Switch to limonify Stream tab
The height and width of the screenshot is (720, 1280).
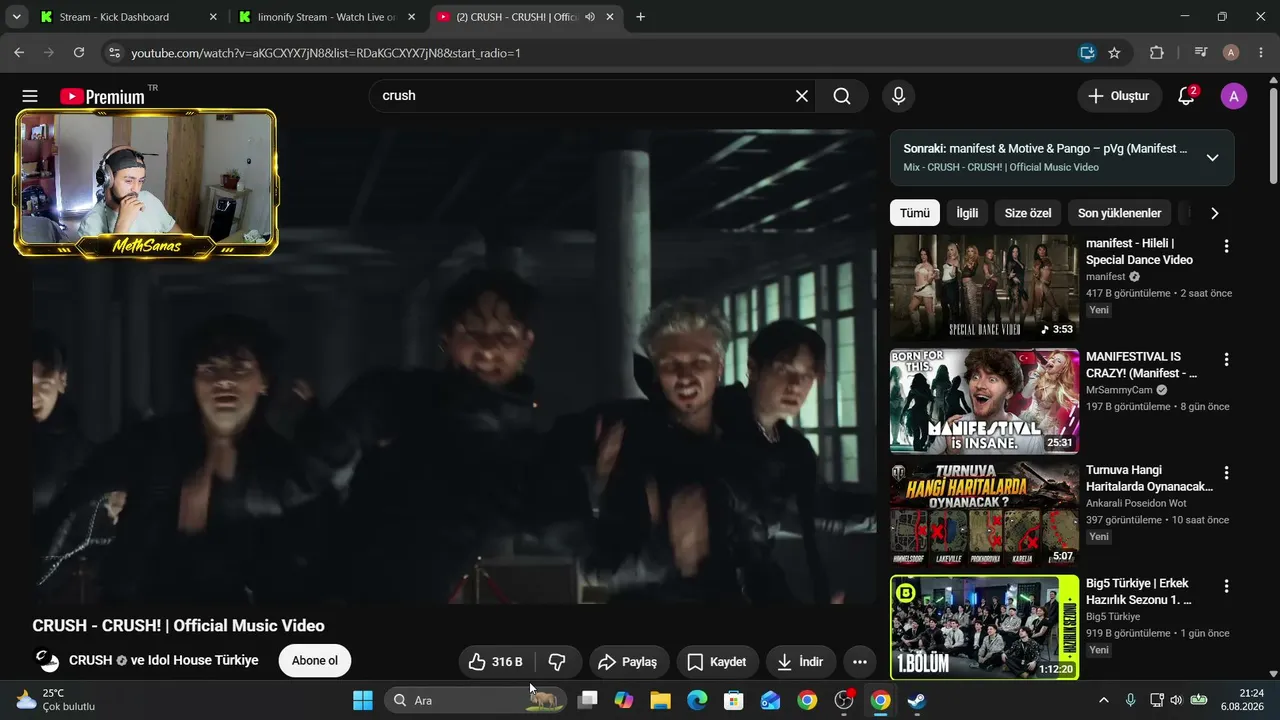pyautogui.click(x=326, y=17)
